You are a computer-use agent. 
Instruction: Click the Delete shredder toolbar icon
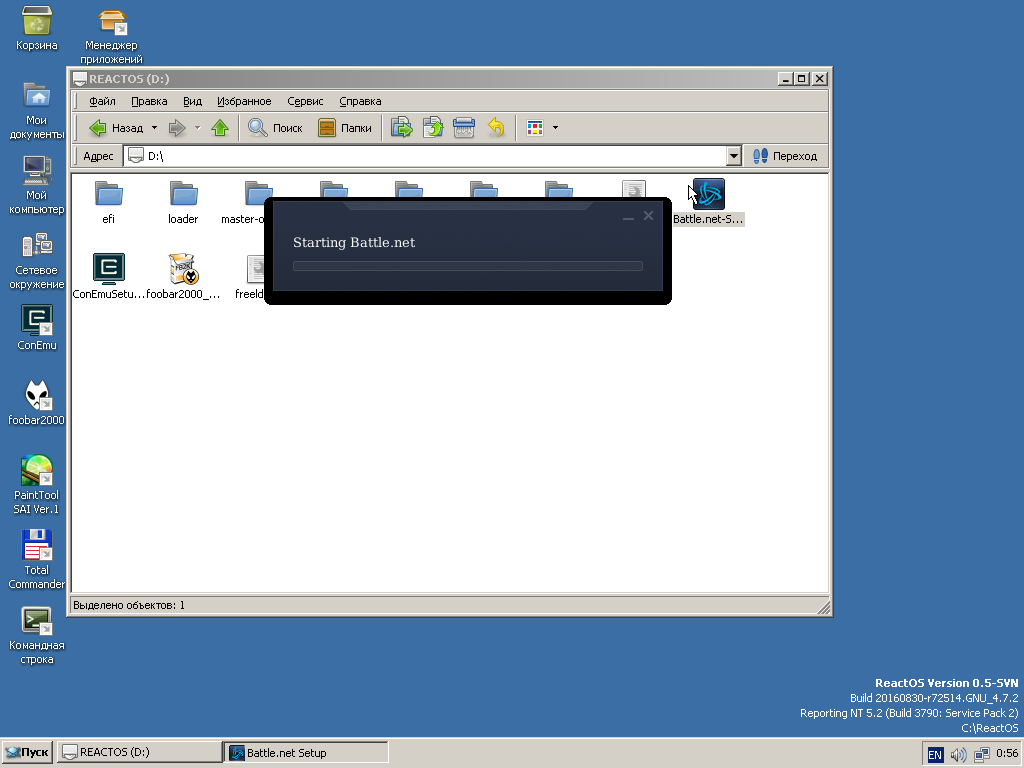point(464,128)
